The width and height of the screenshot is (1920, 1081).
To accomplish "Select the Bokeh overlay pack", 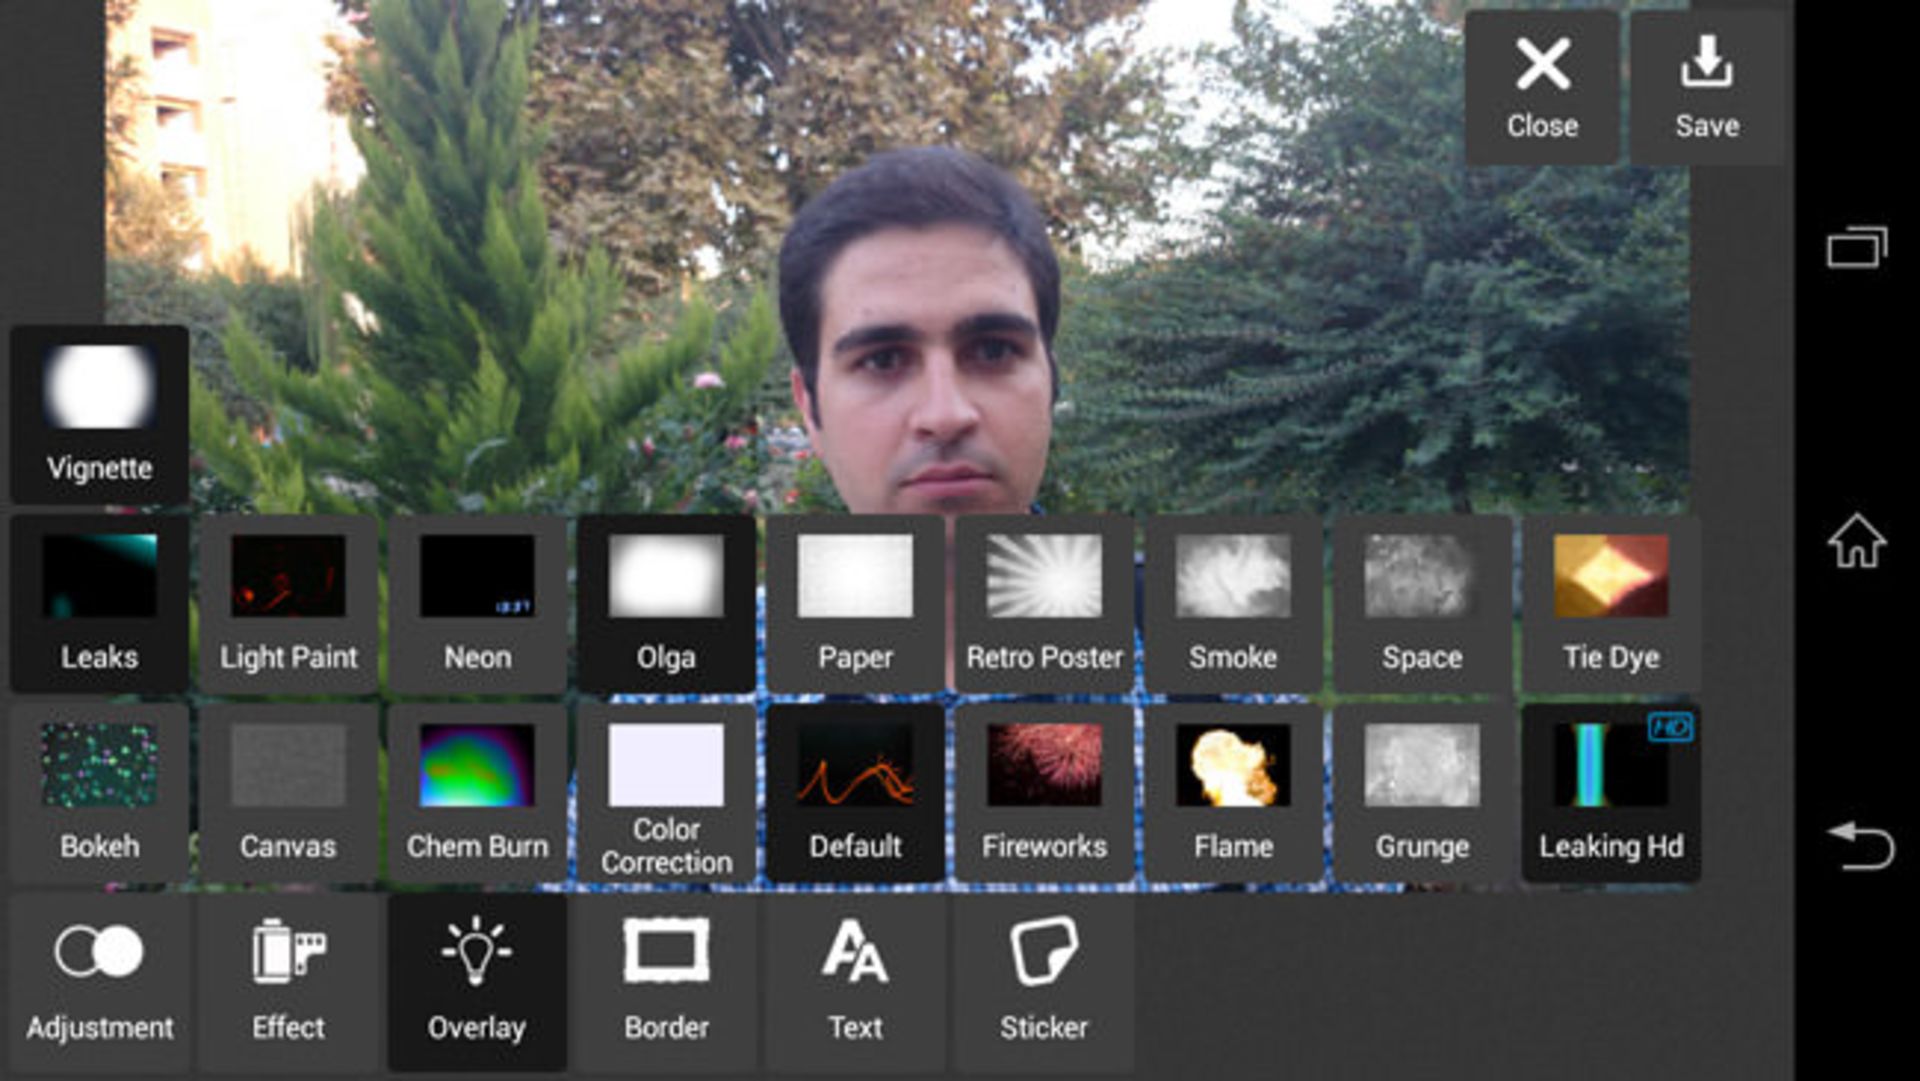I will (x=99, y=792).
